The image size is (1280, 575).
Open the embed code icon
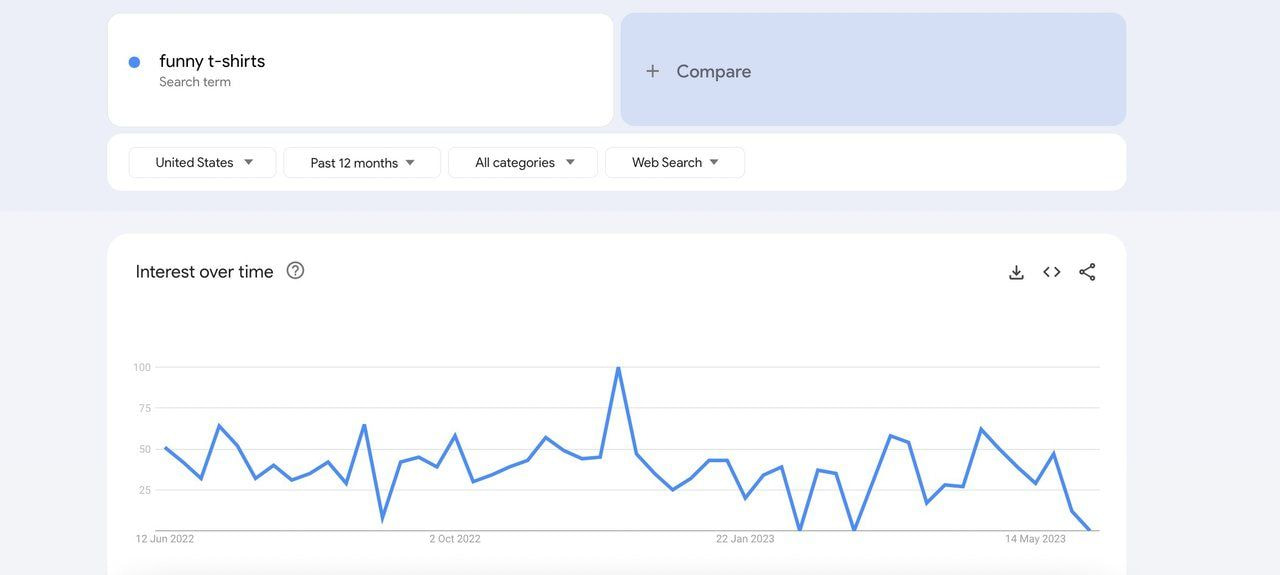pyautogui.click(x=1052, y=272)
